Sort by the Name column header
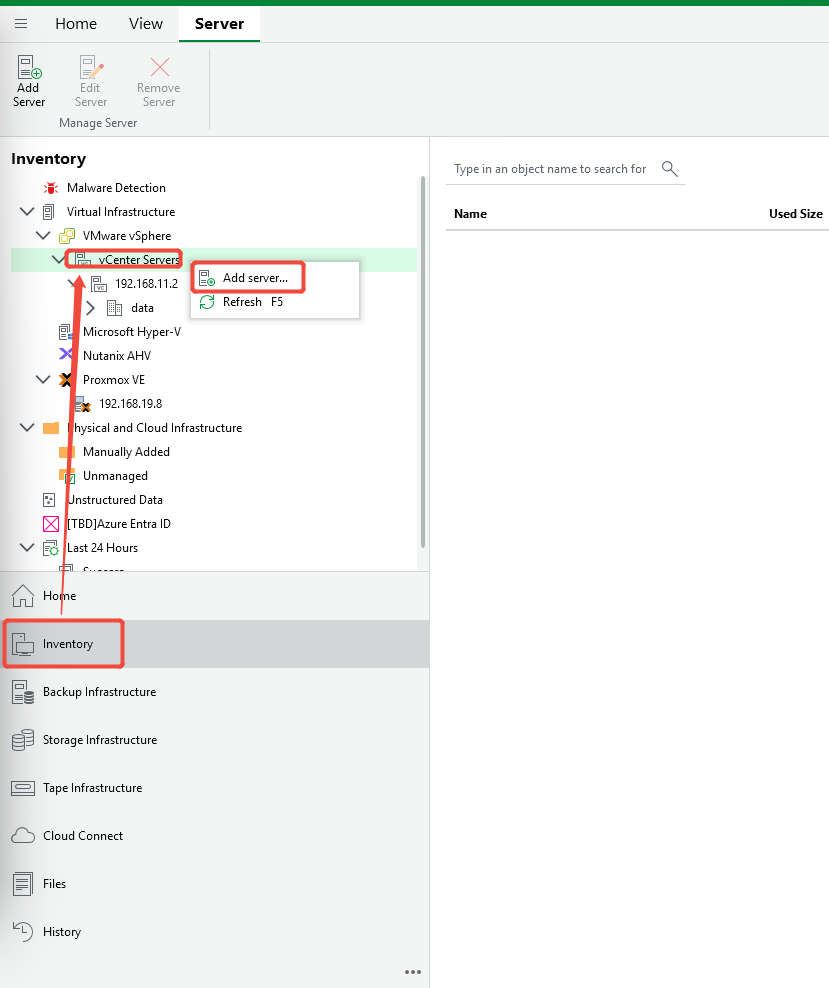 point(470,214)
